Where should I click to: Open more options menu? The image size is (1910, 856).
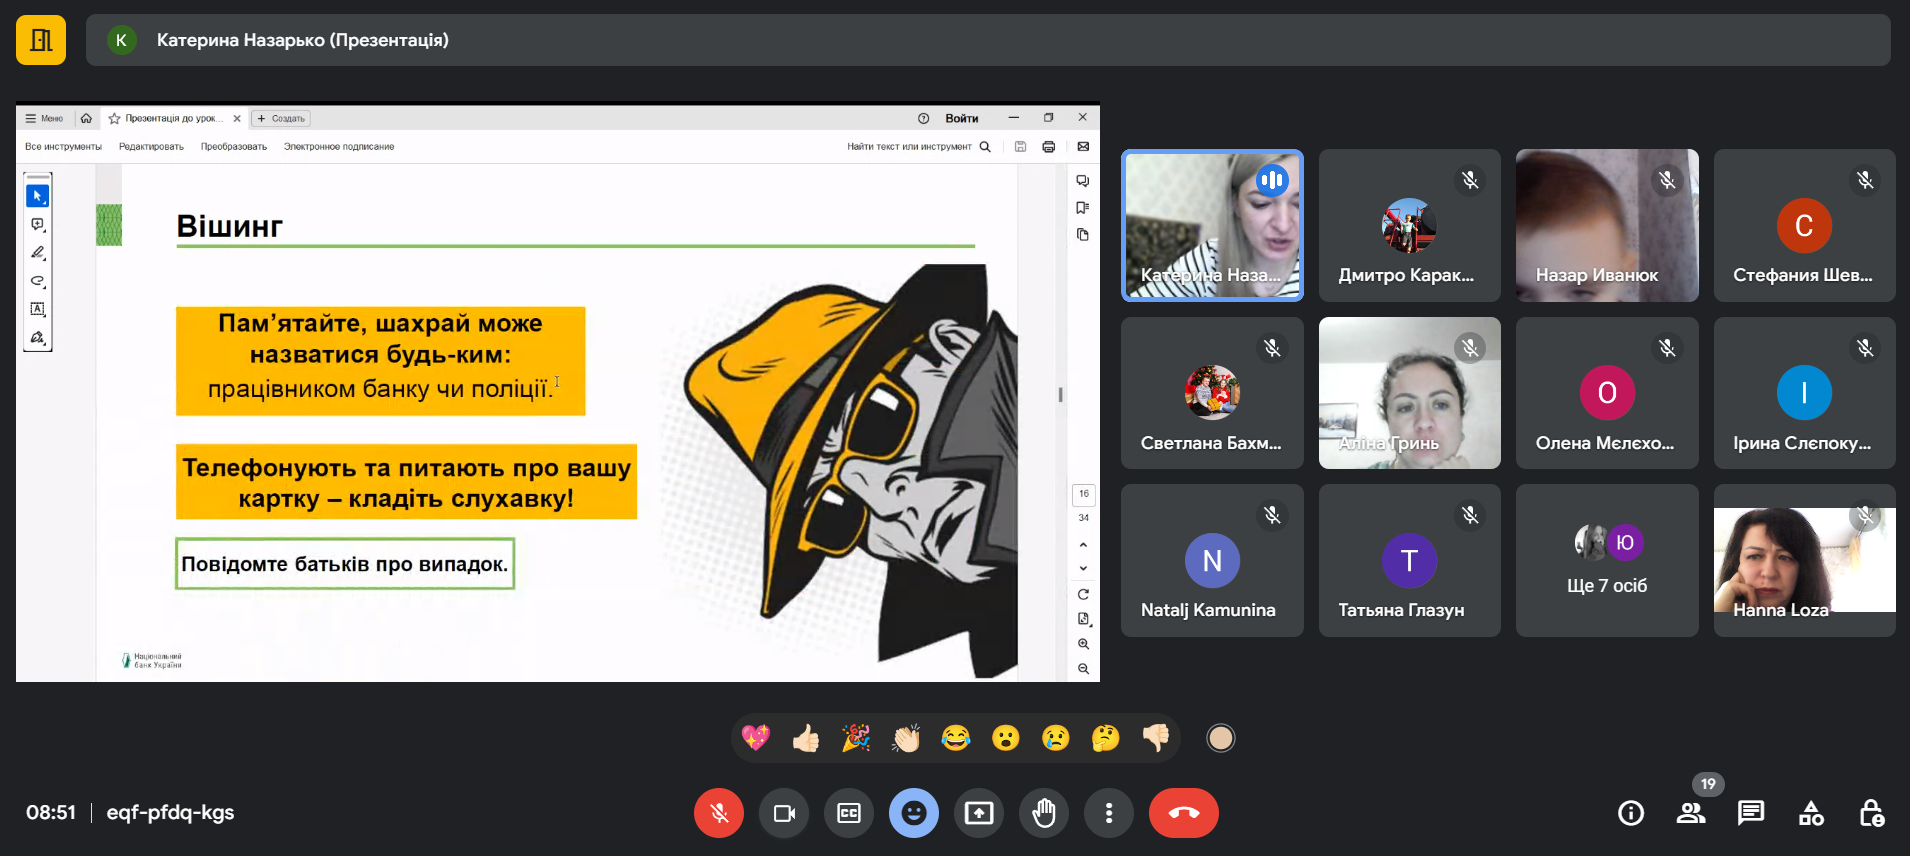[1109, 813]
